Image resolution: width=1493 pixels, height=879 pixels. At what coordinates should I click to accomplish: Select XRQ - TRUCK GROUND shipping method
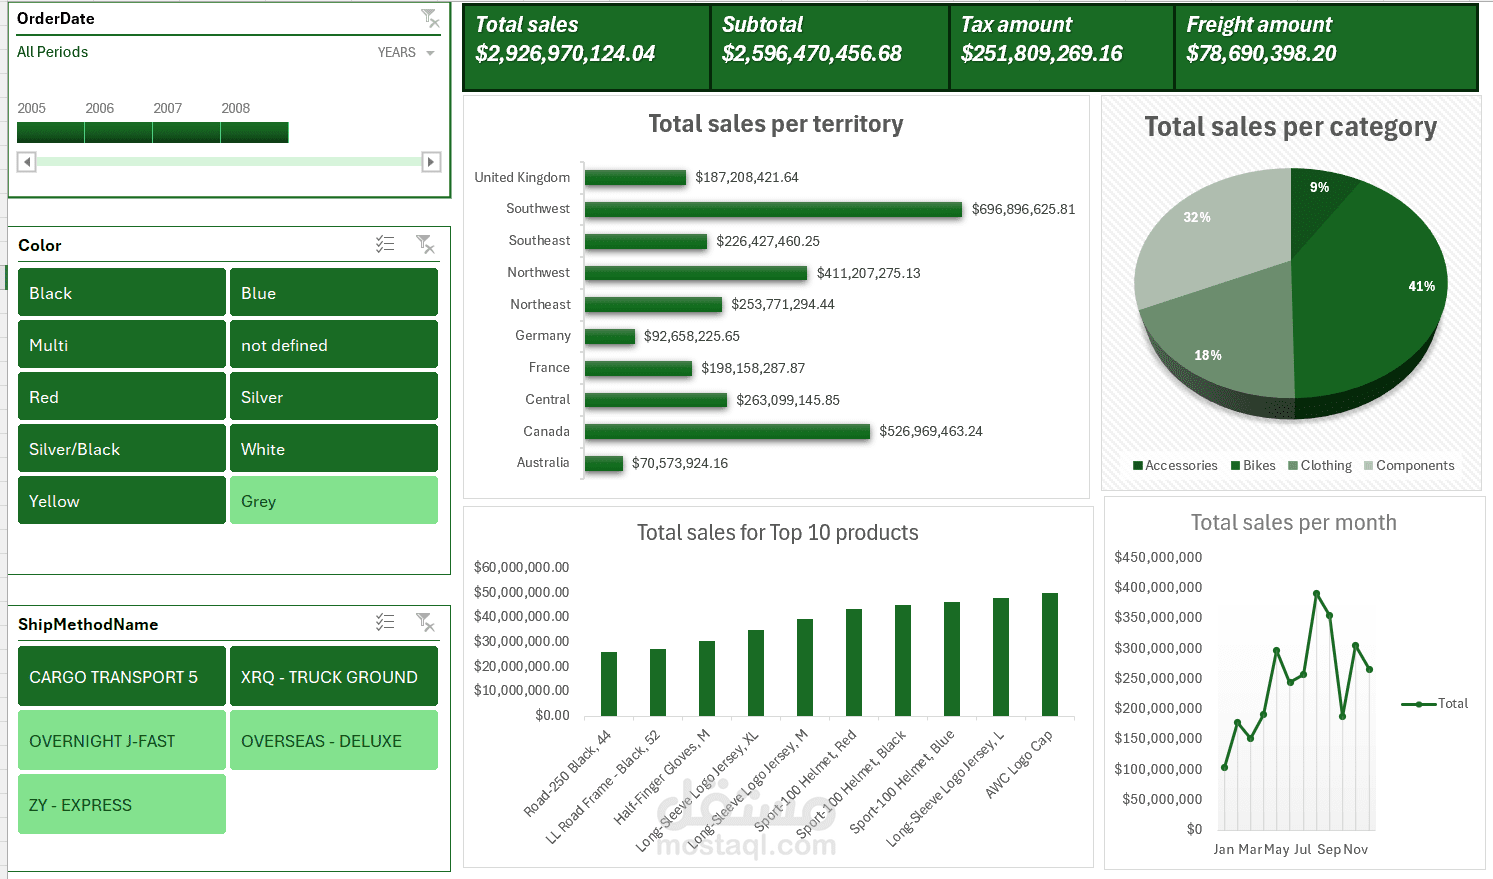click(x=333, y=676)
